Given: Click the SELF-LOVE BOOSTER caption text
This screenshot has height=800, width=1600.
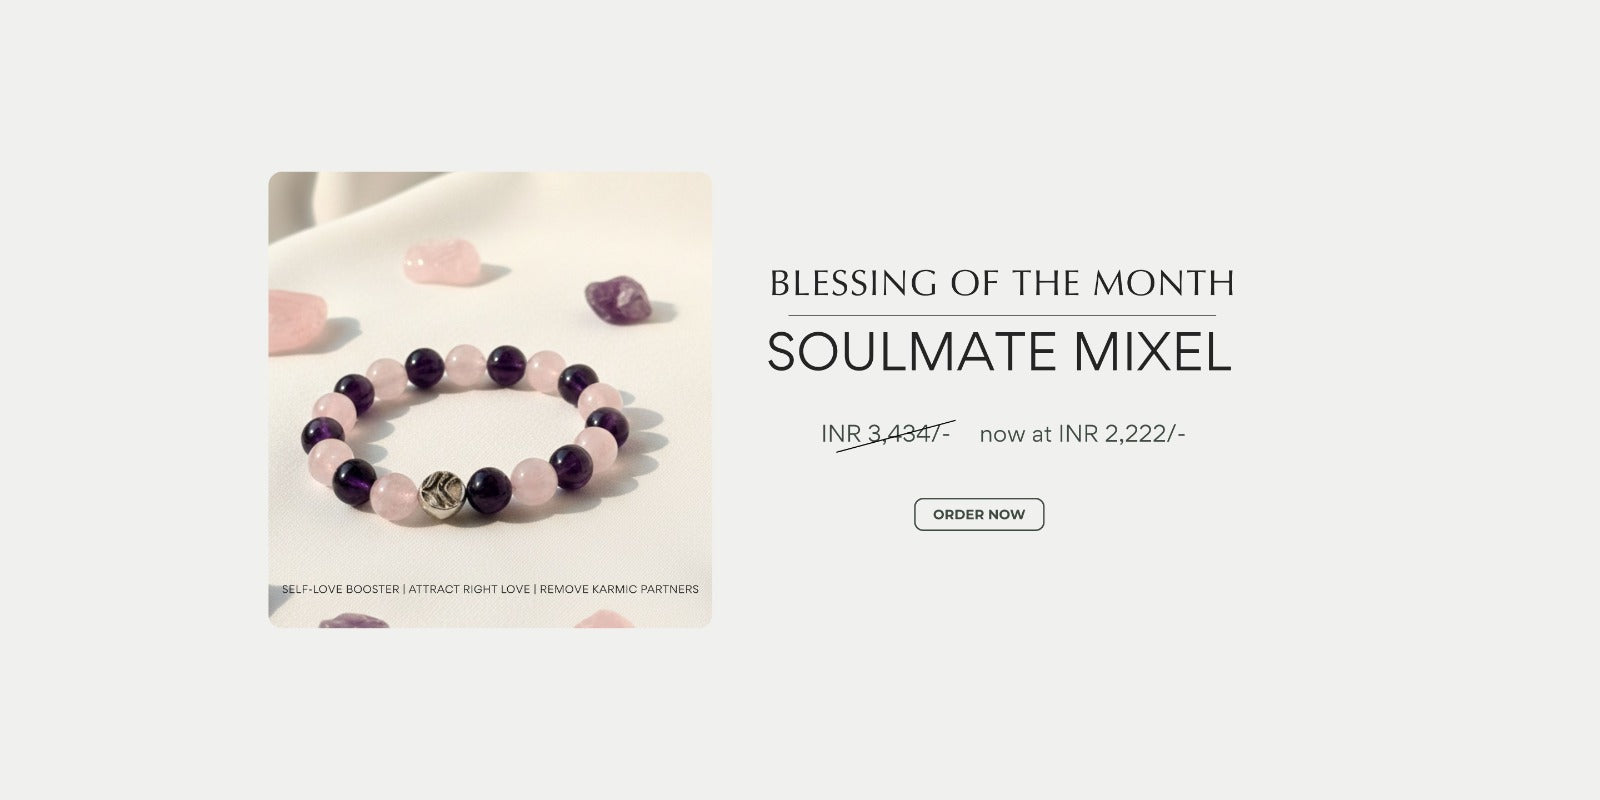Looking at the screenshot, I should tap(341, 589).
